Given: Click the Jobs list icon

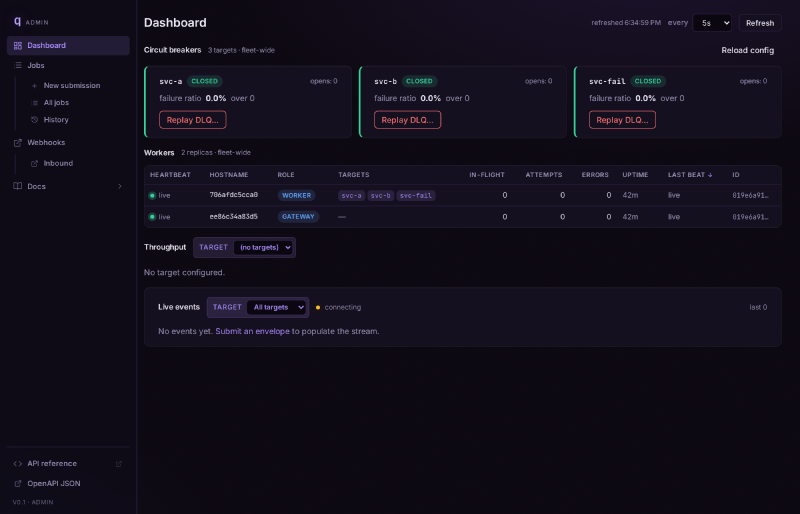Looking at the screenshot, I should (18, 65).
